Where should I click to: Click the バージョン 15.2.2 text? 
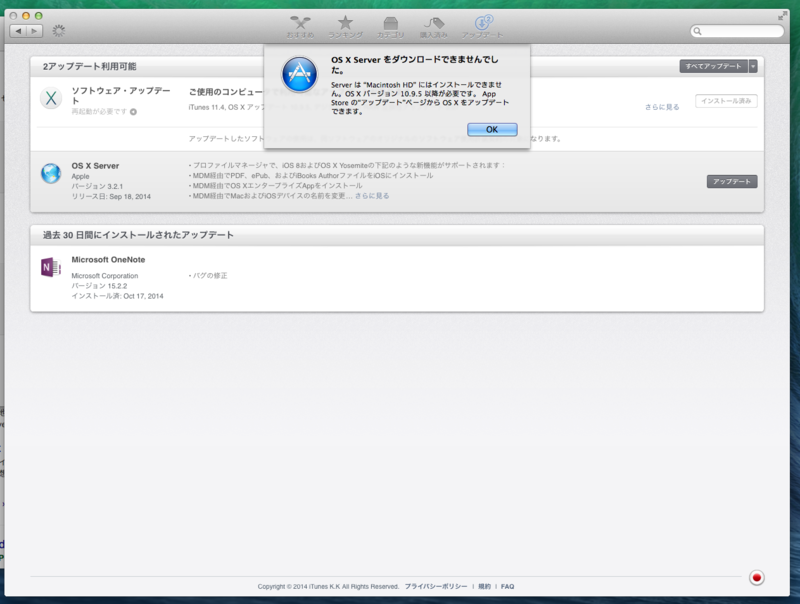tap(99, 286)
